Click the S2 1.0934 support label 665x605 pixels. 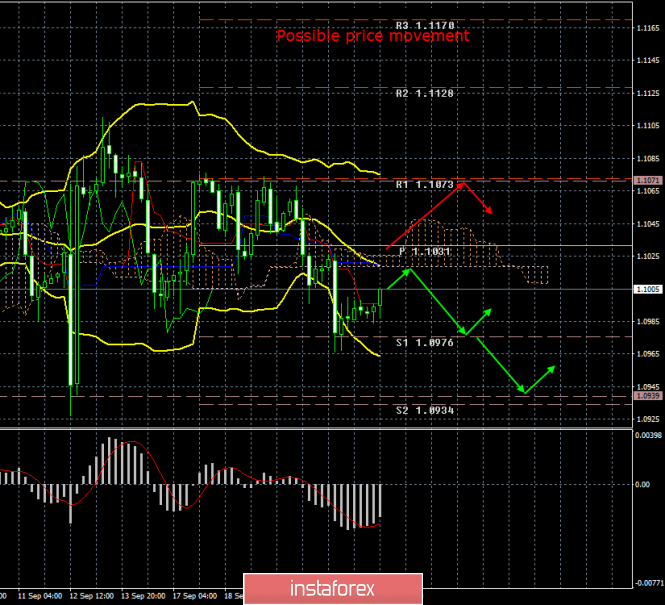click(x=424, y=410)
